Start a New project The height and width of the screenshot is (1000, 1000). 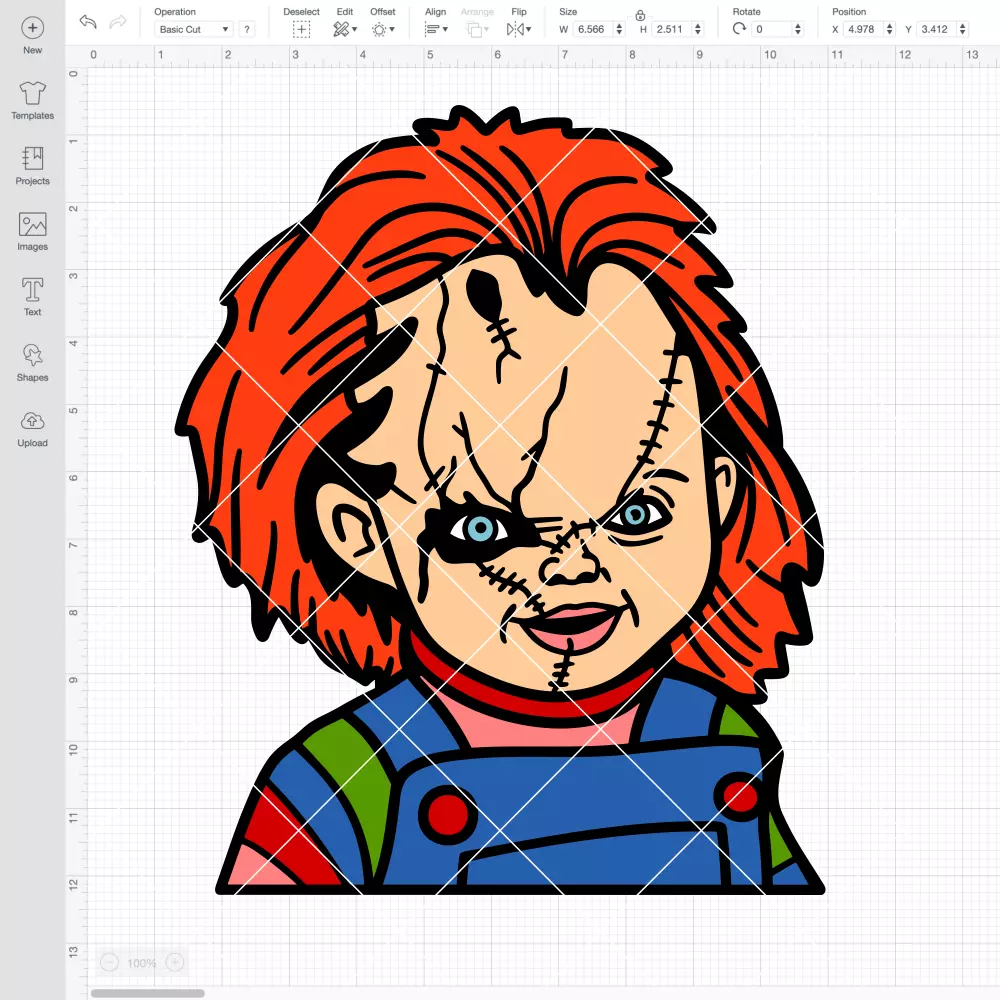point(33,36)
